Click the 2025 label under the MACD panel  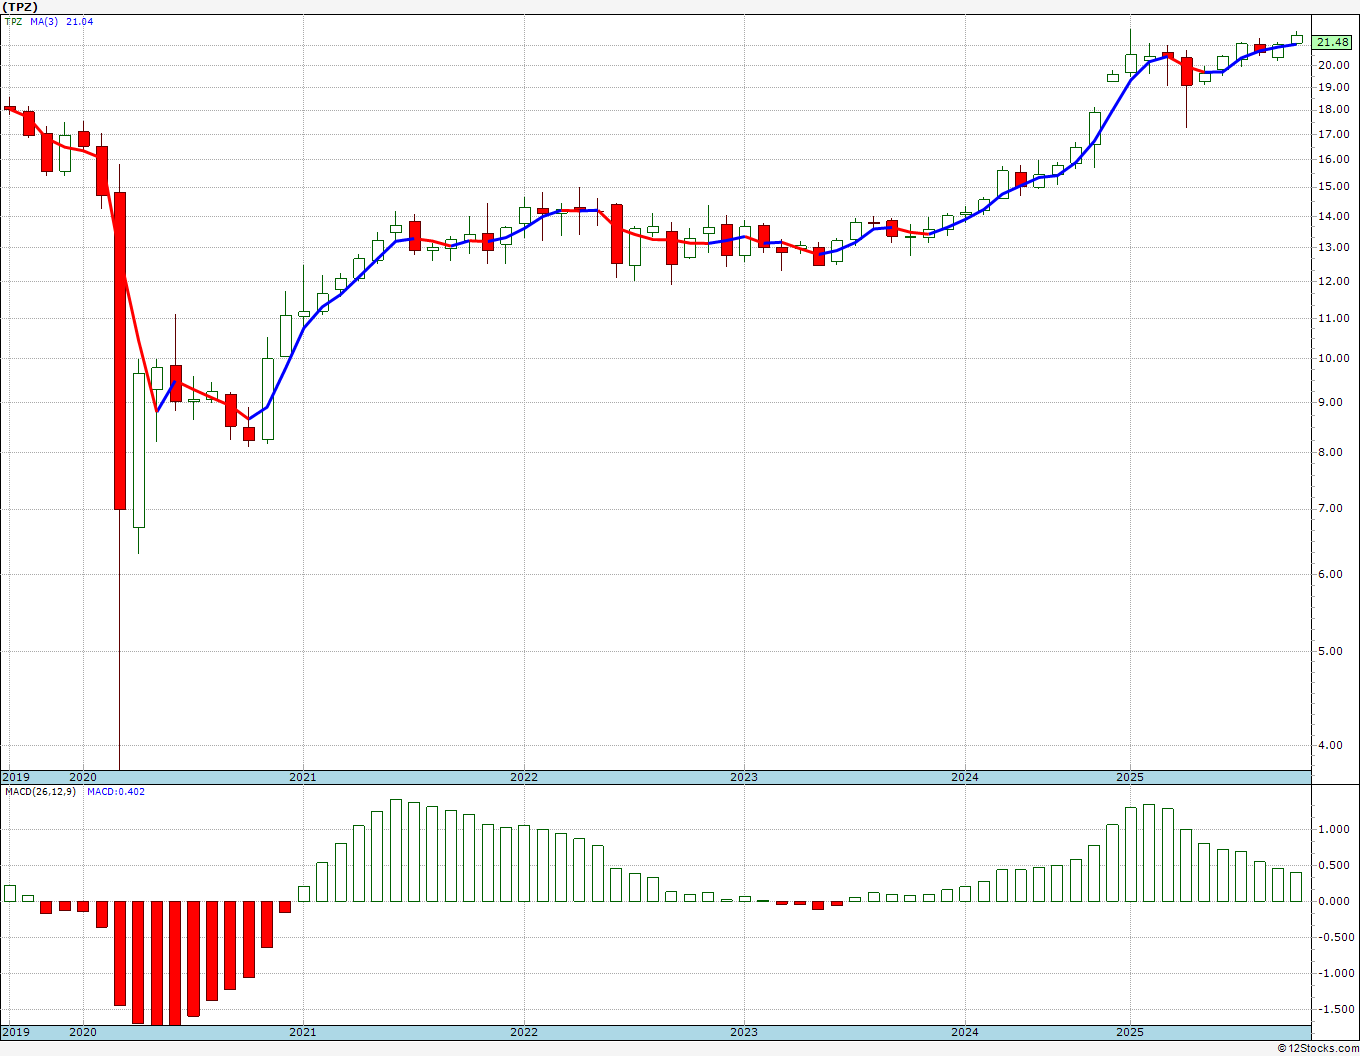[1130, 1032]
